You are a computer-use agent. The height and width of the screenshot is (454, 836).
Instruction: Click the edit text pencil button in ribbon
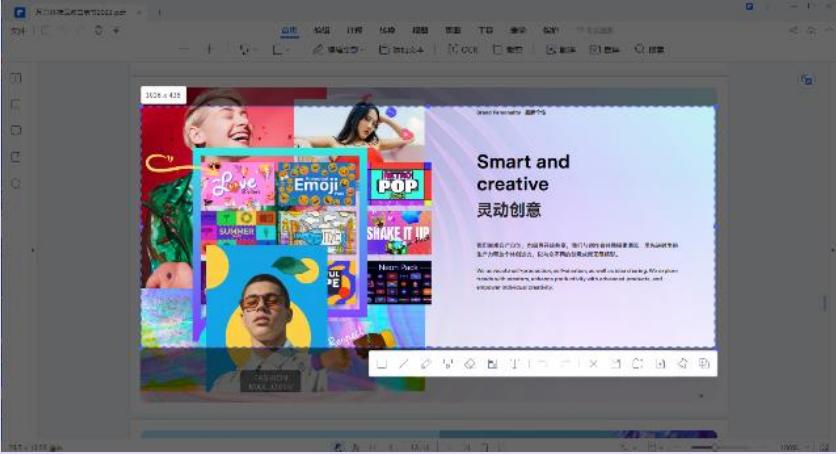337,50
